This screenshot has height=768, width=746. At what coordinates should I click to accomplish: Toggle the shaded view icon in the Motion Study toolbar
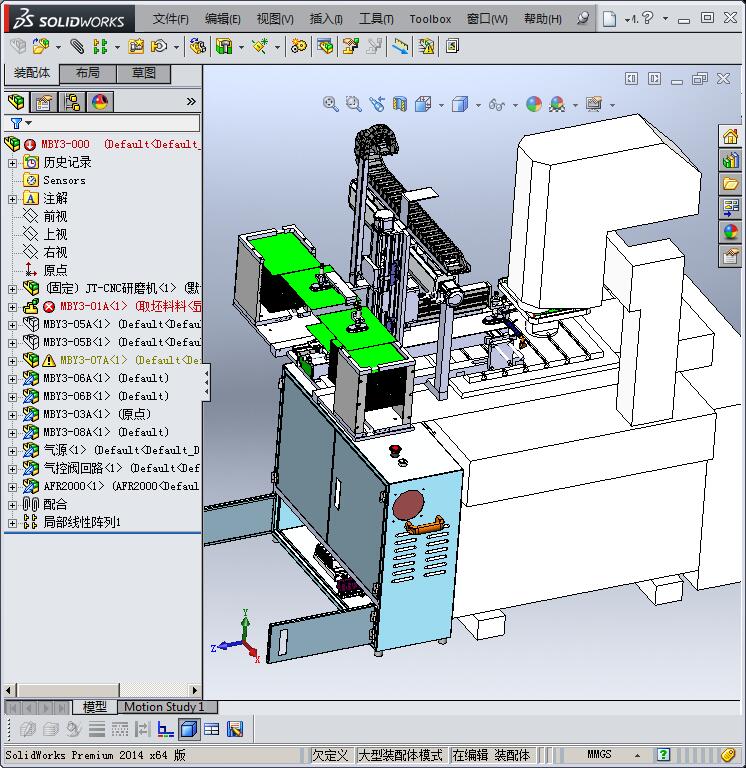click(x=189, y=729)
